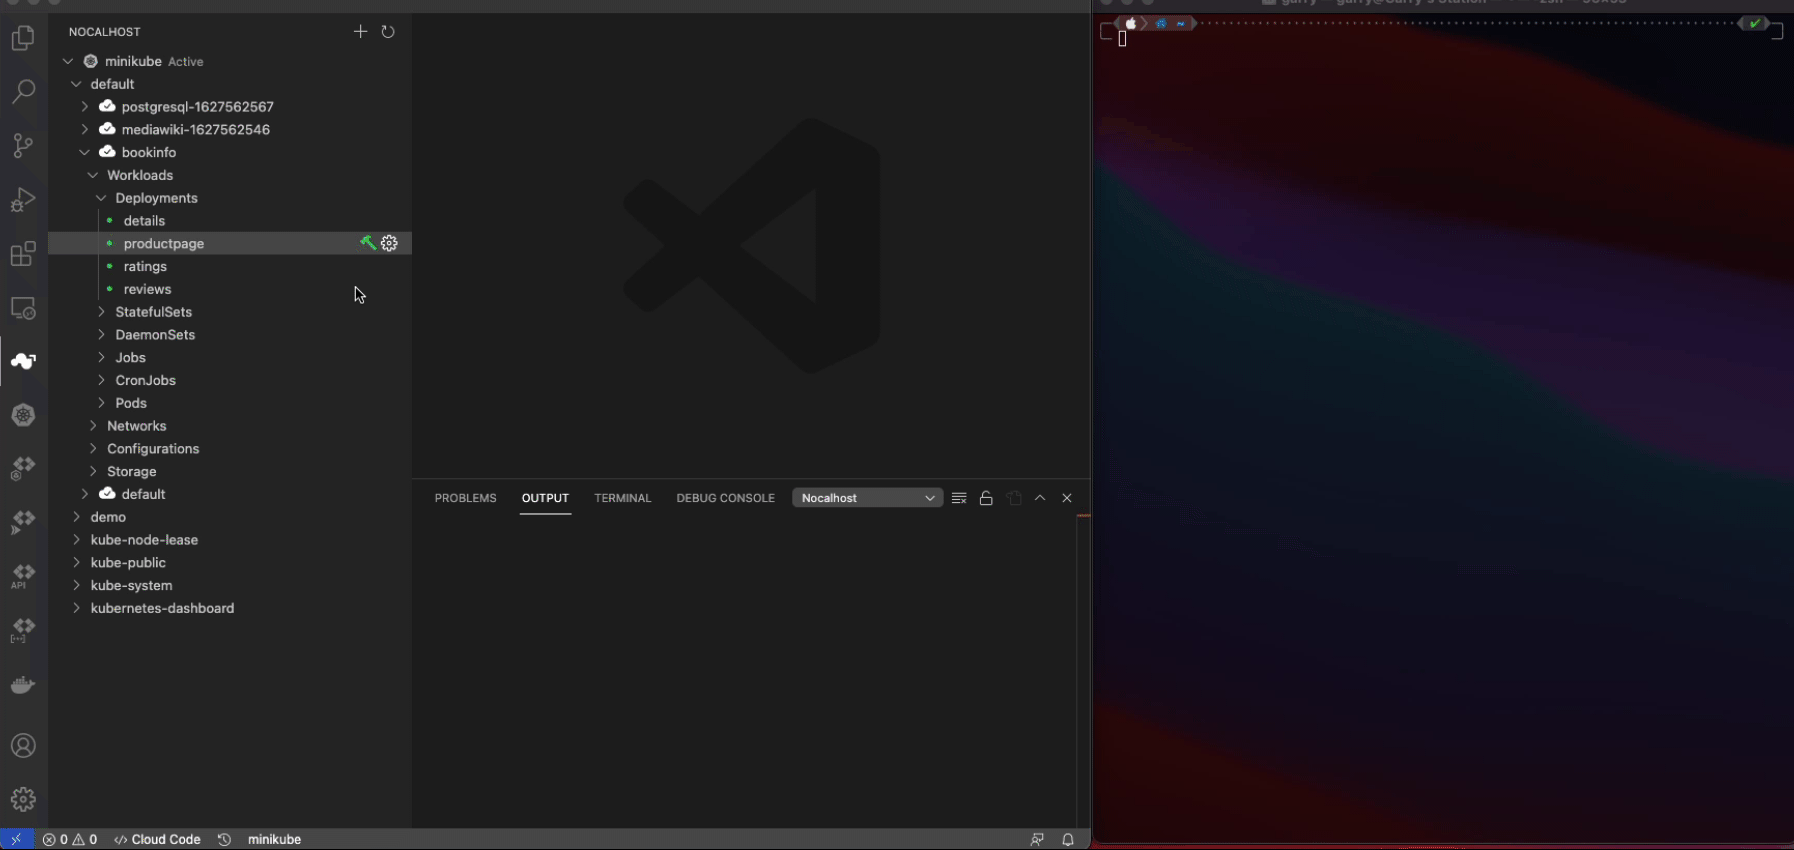
Task: Expand the Storage node
Action: (93, 471)
